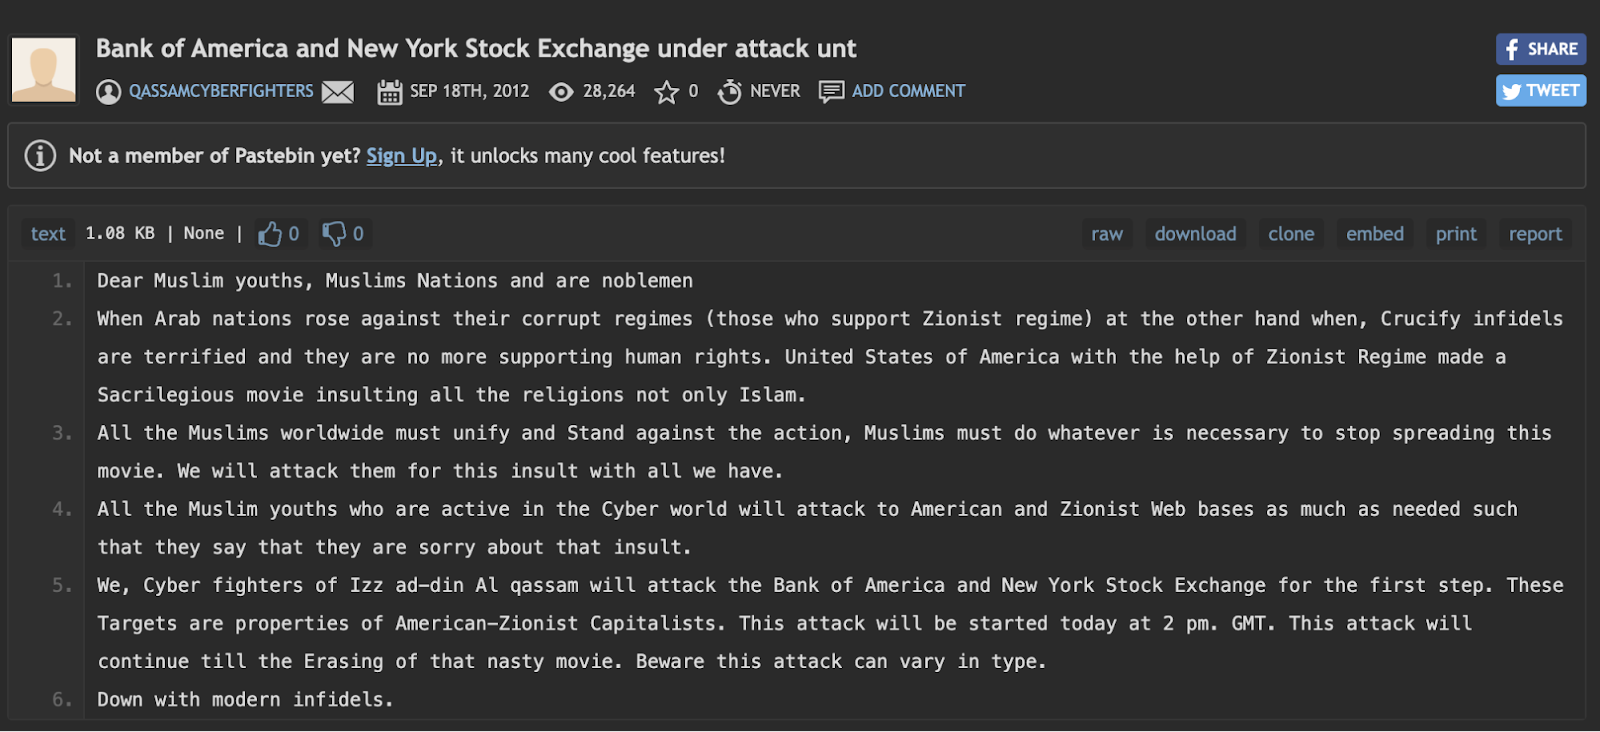
Task: Report this paste
Action: [x=1535, y=234]
